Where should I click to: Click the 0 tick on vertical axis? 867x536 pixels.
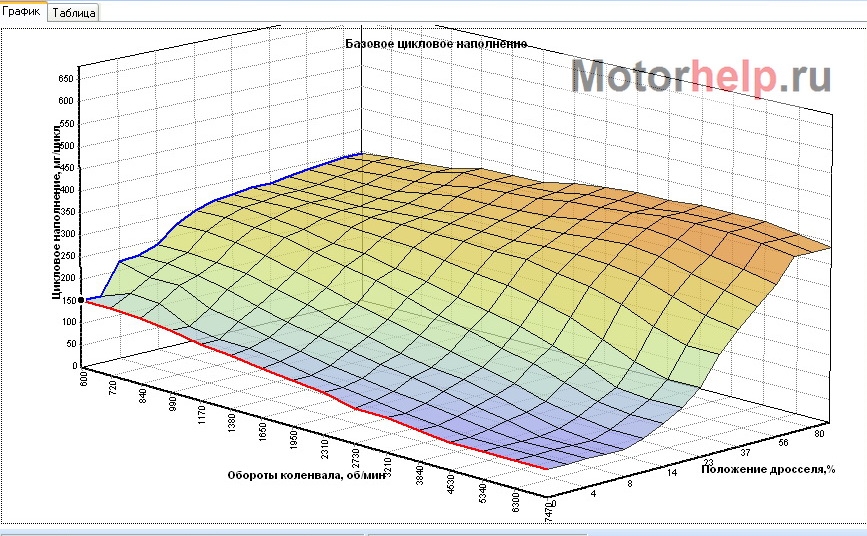click(x=73, y=366)
